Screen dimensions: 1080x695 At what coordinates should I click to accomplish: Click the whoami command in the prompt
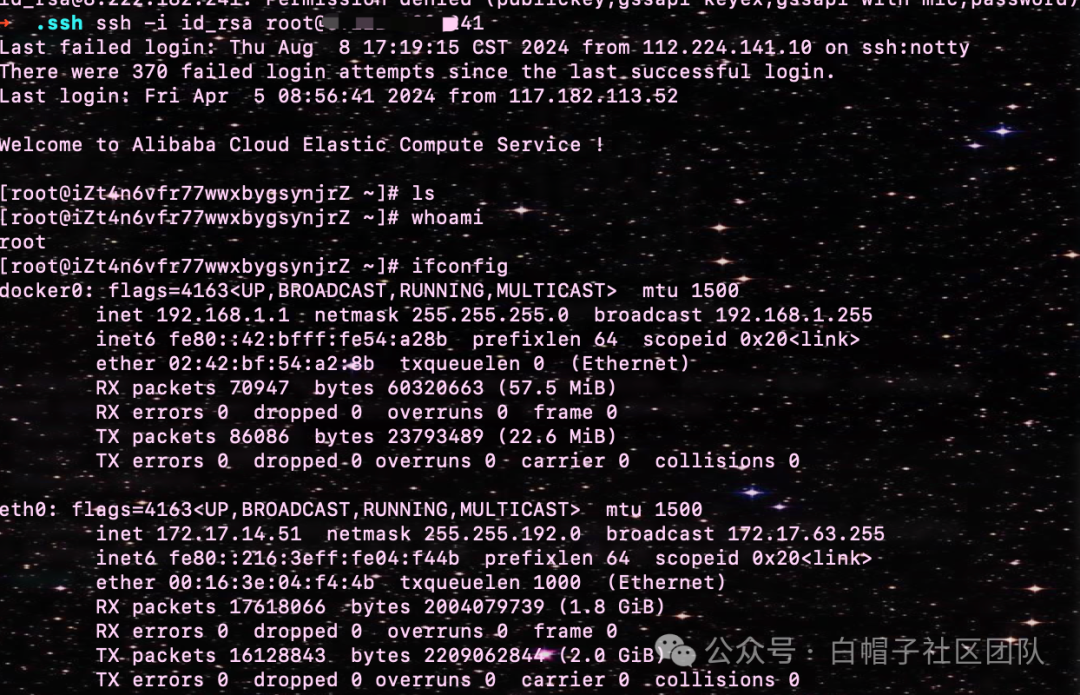(x=447, y=218)
